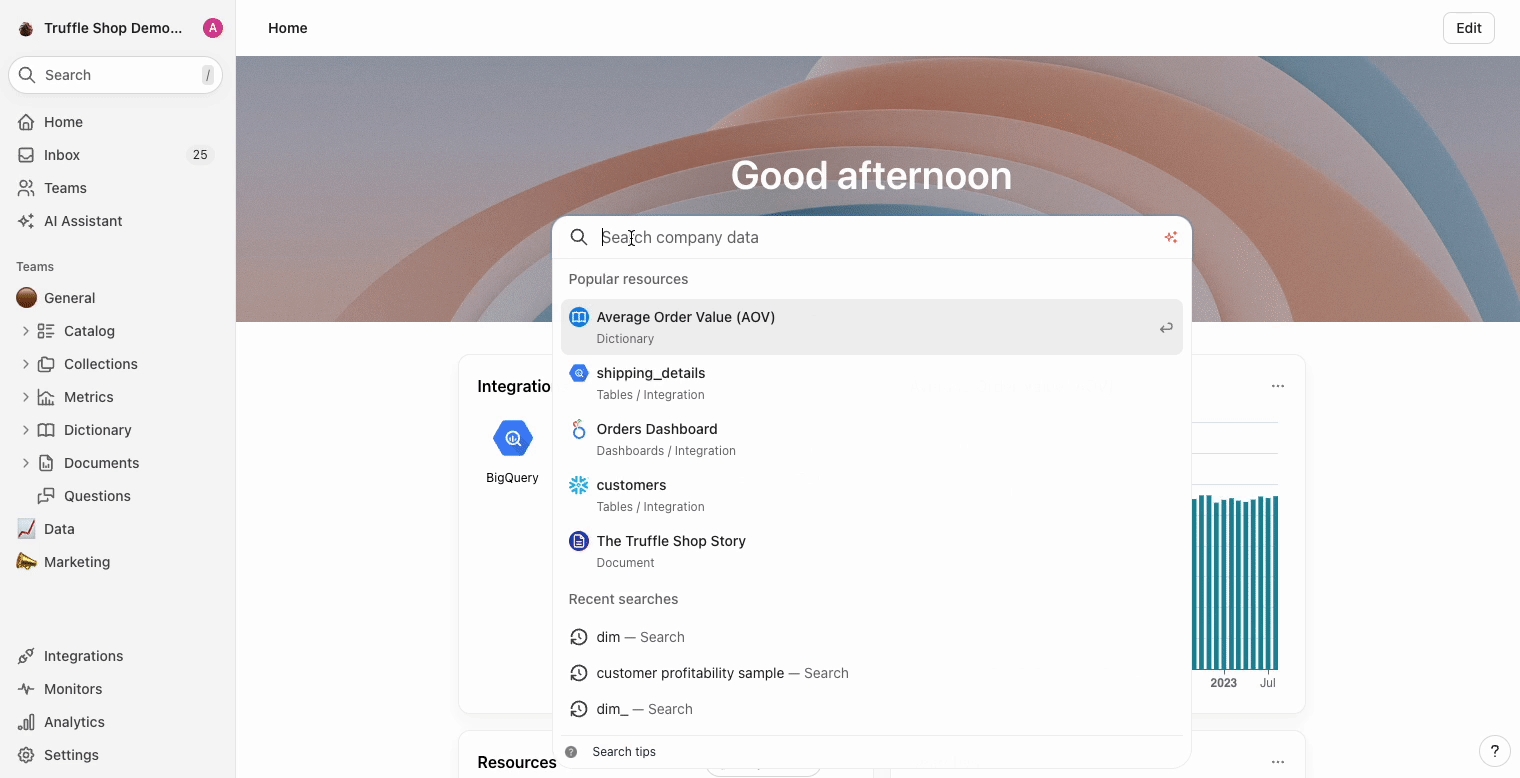
Task: Expand the Dictionary section chevron
Action: pyautogui.click(x=26, y=430)
